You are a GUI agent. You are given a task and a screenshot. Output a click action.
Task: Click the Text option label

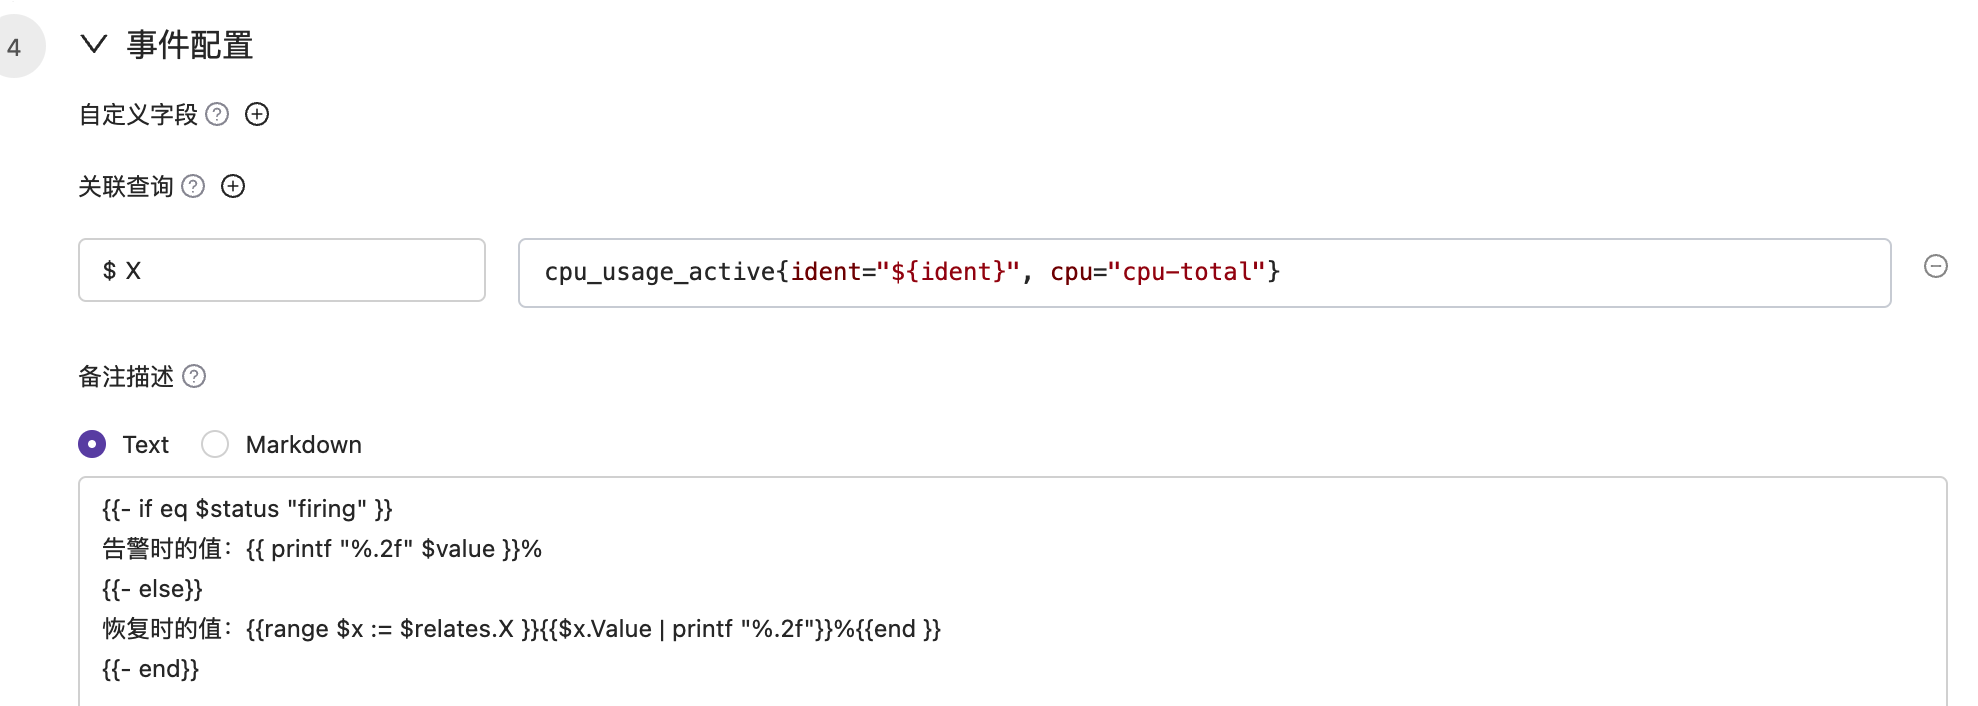click(146, 445)
